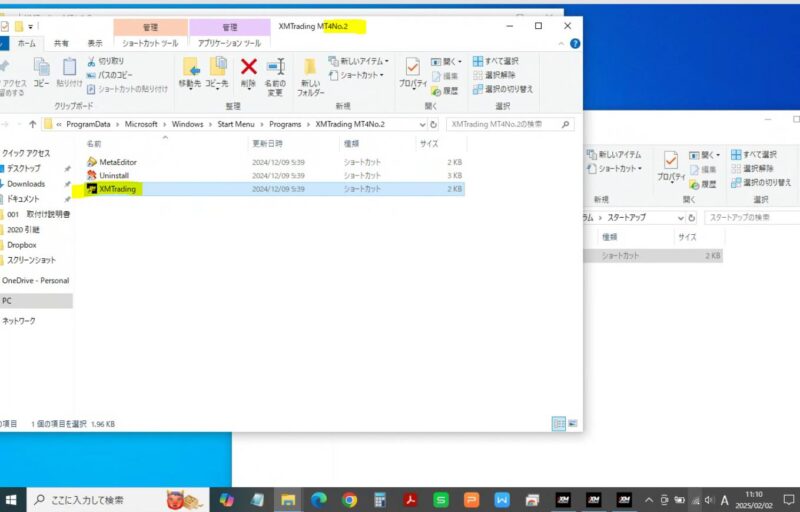The width and height of the screenshot is (800, 512).
Task: Switch to Large icons view in status bar
Action: [573, 423]
